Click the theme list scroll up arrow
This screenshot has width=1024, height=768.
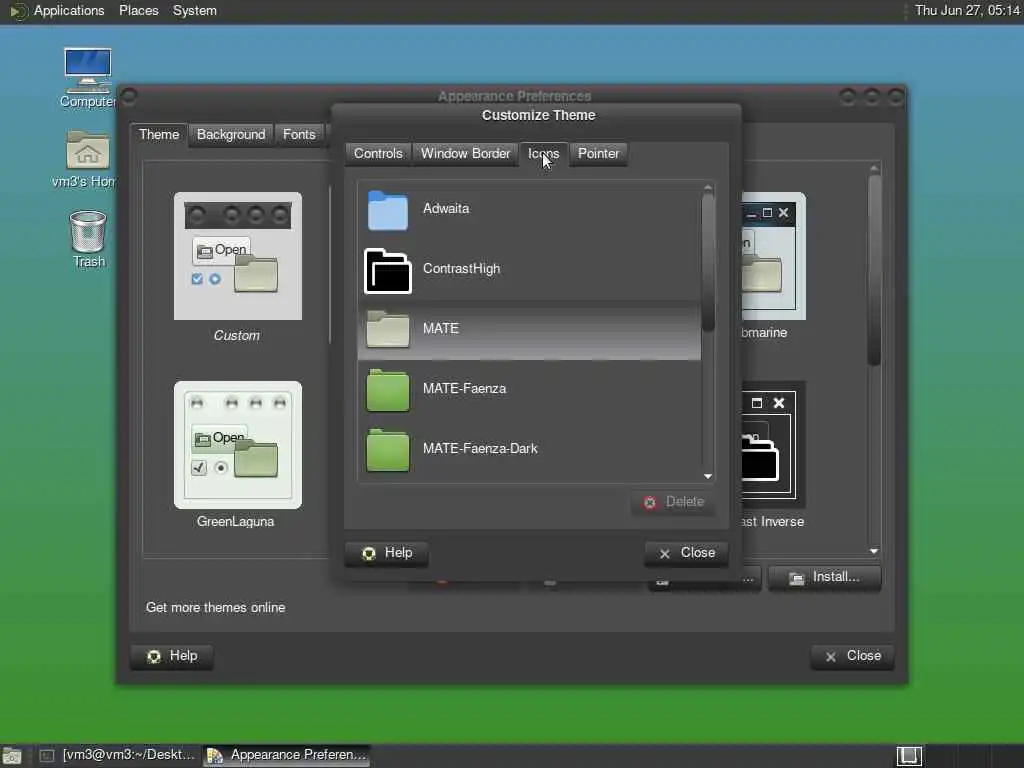click(x=874, y=168)
